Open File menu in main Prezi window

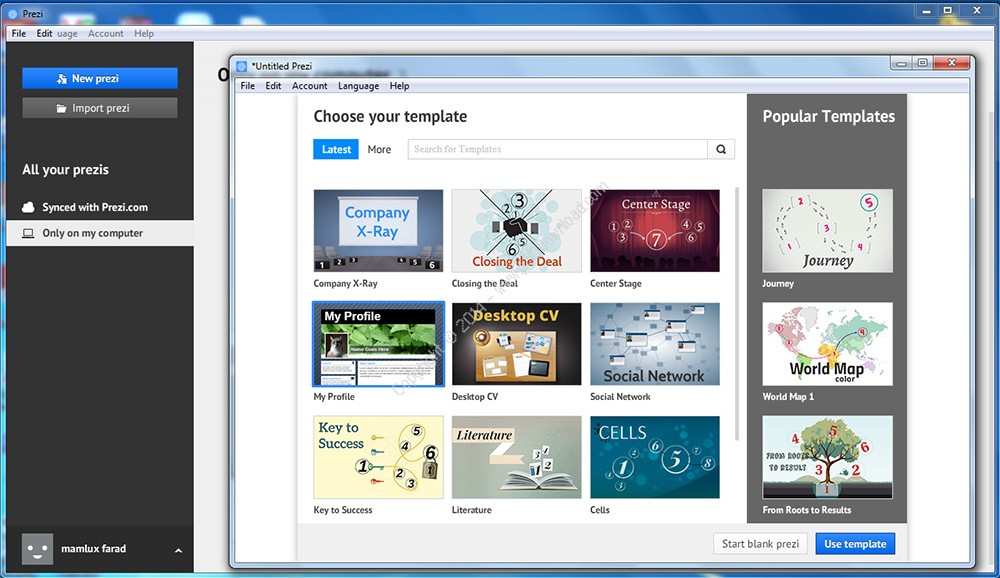(x=18, y=33)
